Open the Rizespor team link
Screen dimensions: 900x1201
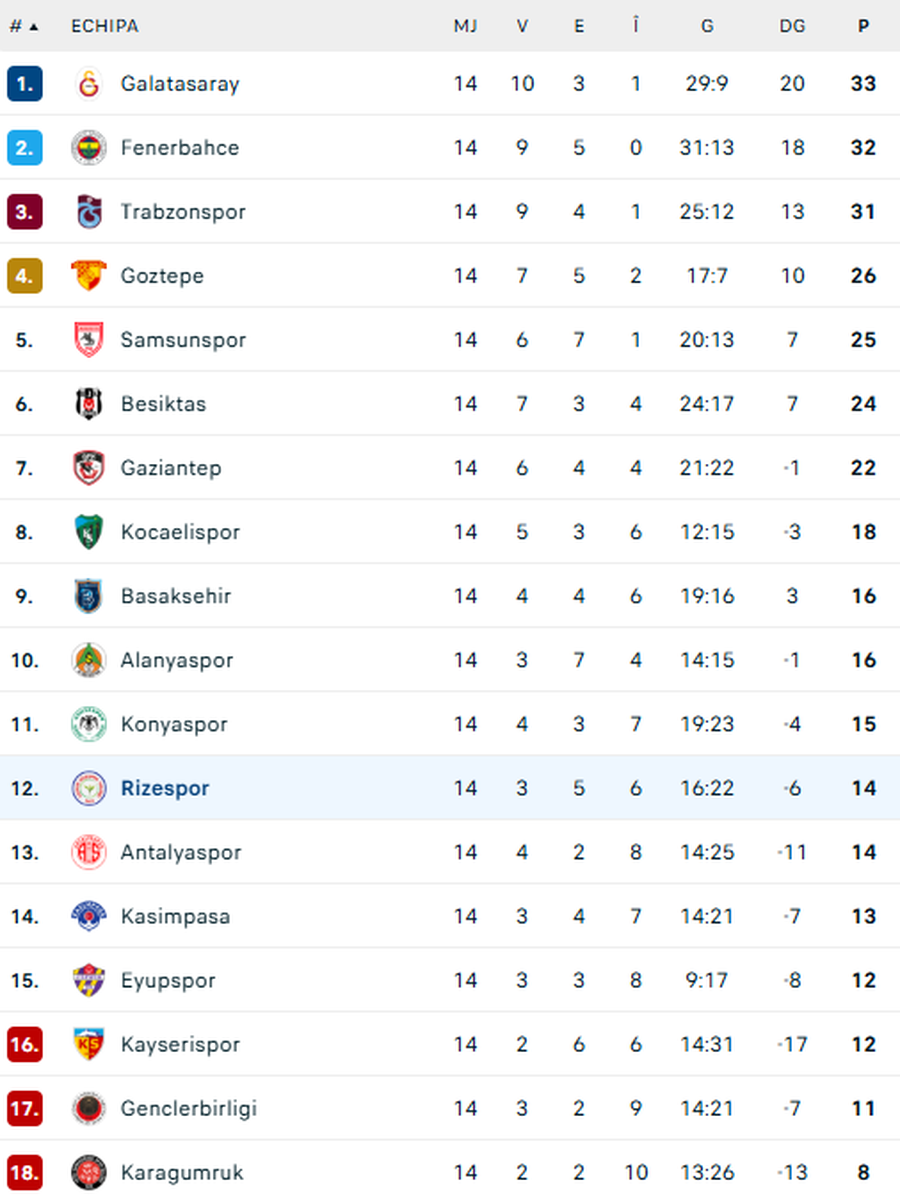click(165, 788)
